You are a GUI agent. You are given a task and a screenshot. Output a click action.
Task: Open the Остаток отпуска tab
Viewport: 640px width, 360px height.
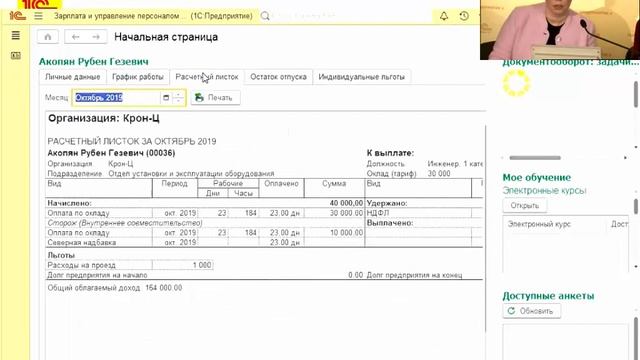[278, 77]
